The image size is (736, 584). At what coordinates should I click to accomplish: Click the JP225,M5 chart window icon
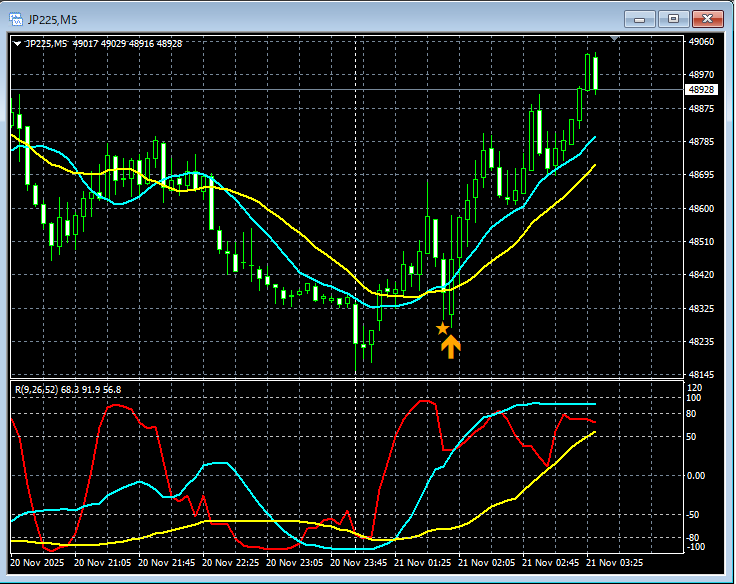tap(16, 20)
